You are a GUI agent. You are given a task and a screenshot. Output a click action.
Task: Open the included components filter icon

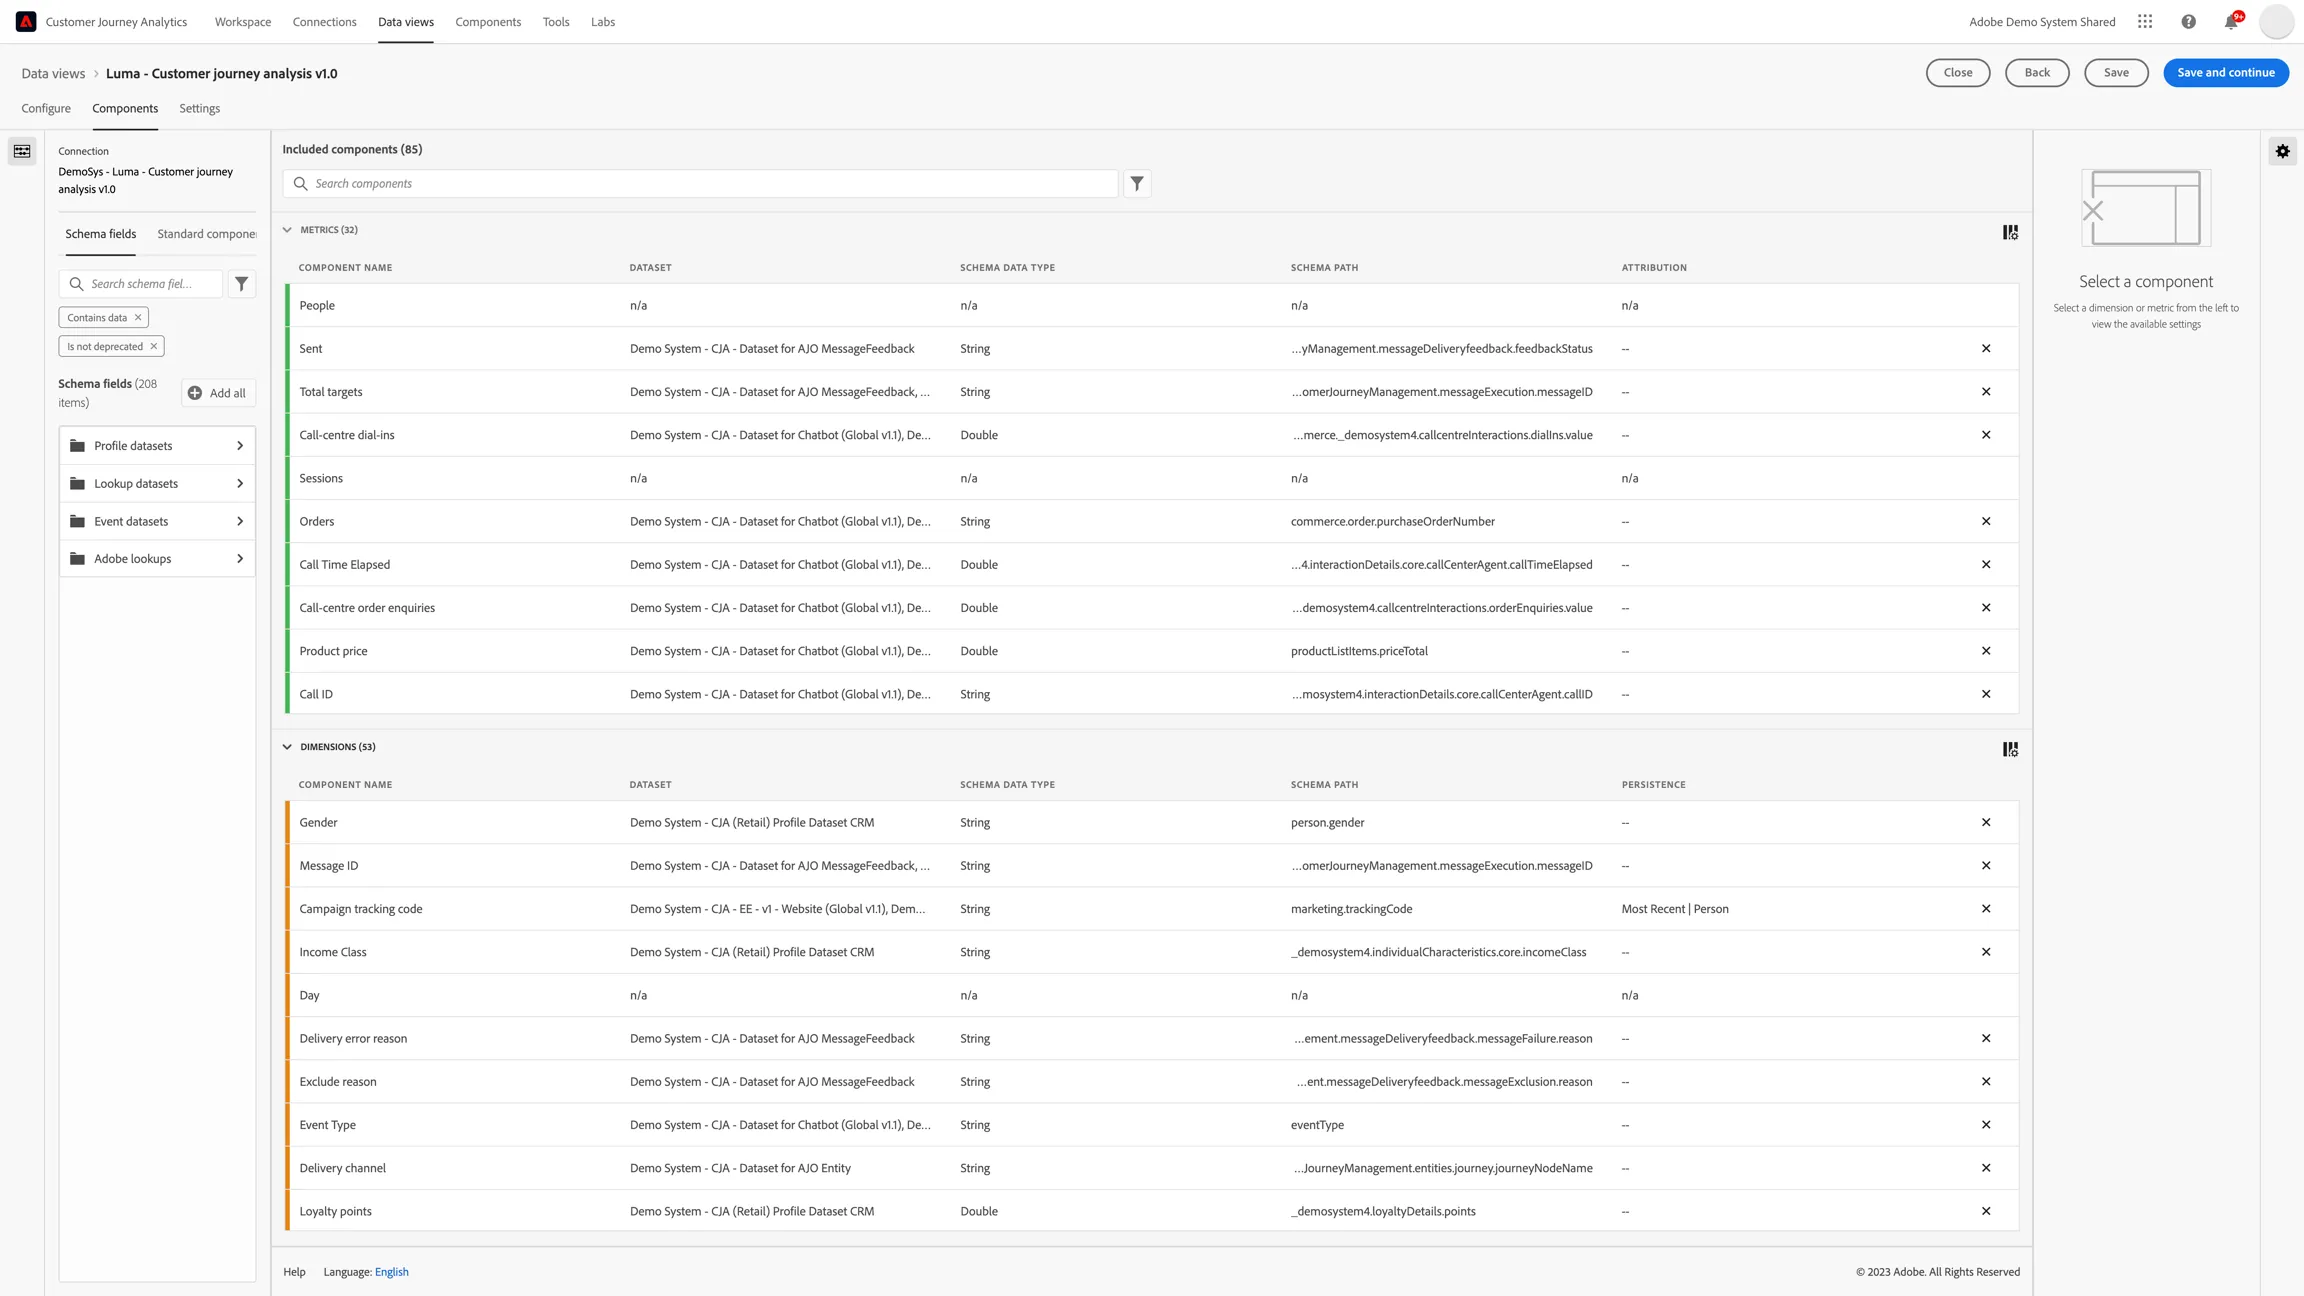(1137, 183)
